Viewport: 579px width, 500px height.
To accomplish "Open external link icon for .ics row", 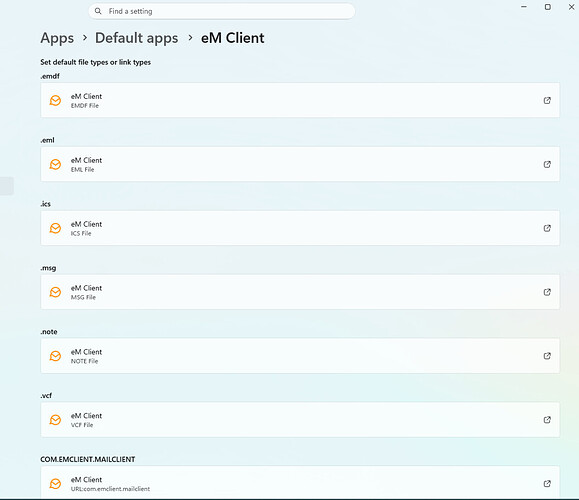I will [547, 228].
